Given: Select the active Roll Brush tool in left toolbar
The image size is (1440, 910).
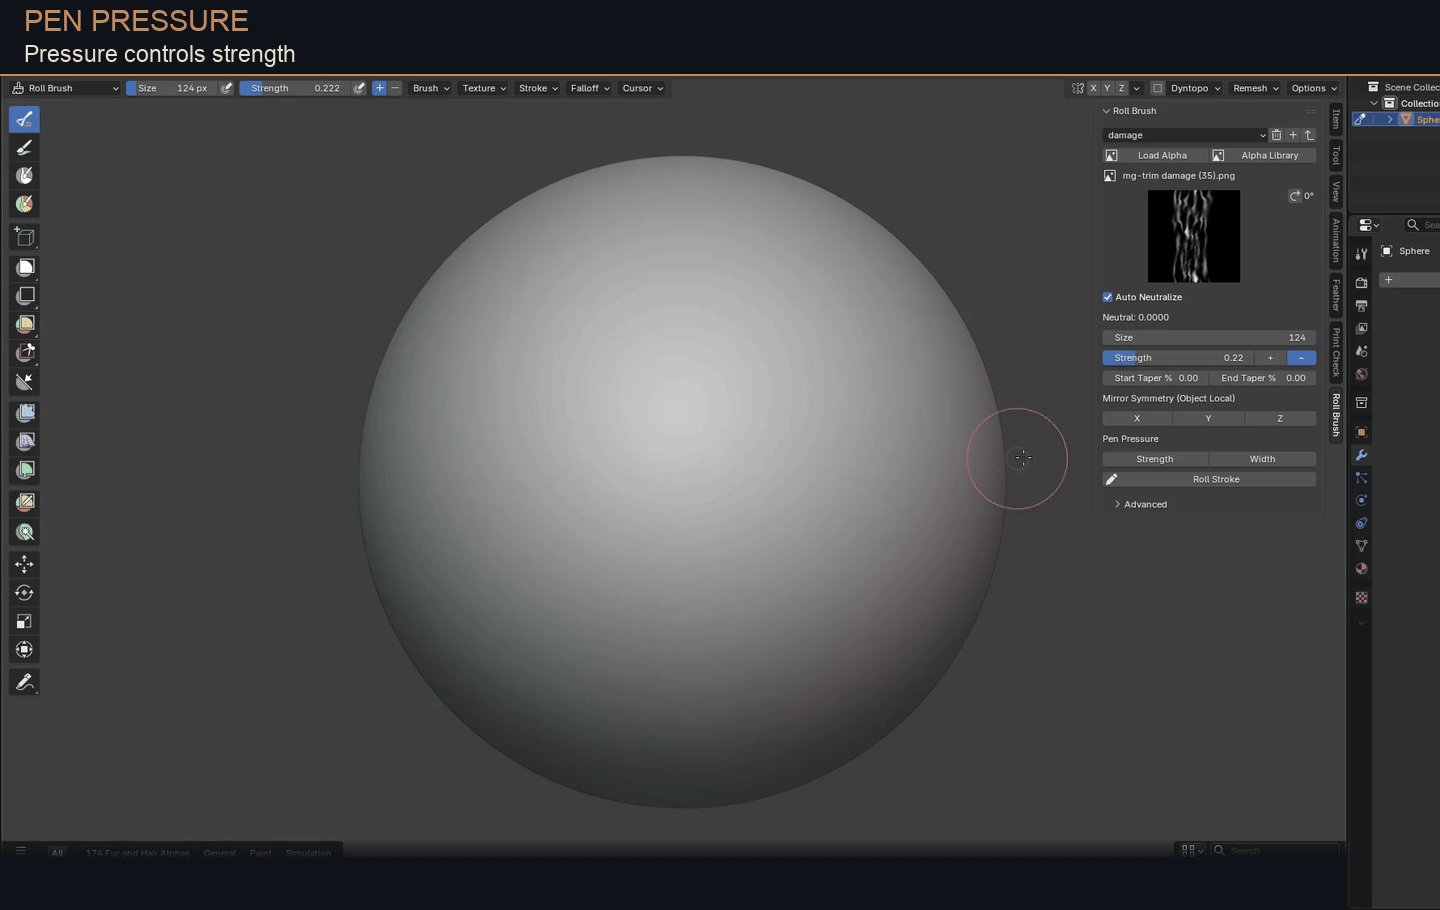Looking at the screenshot, I should [25, 119].
